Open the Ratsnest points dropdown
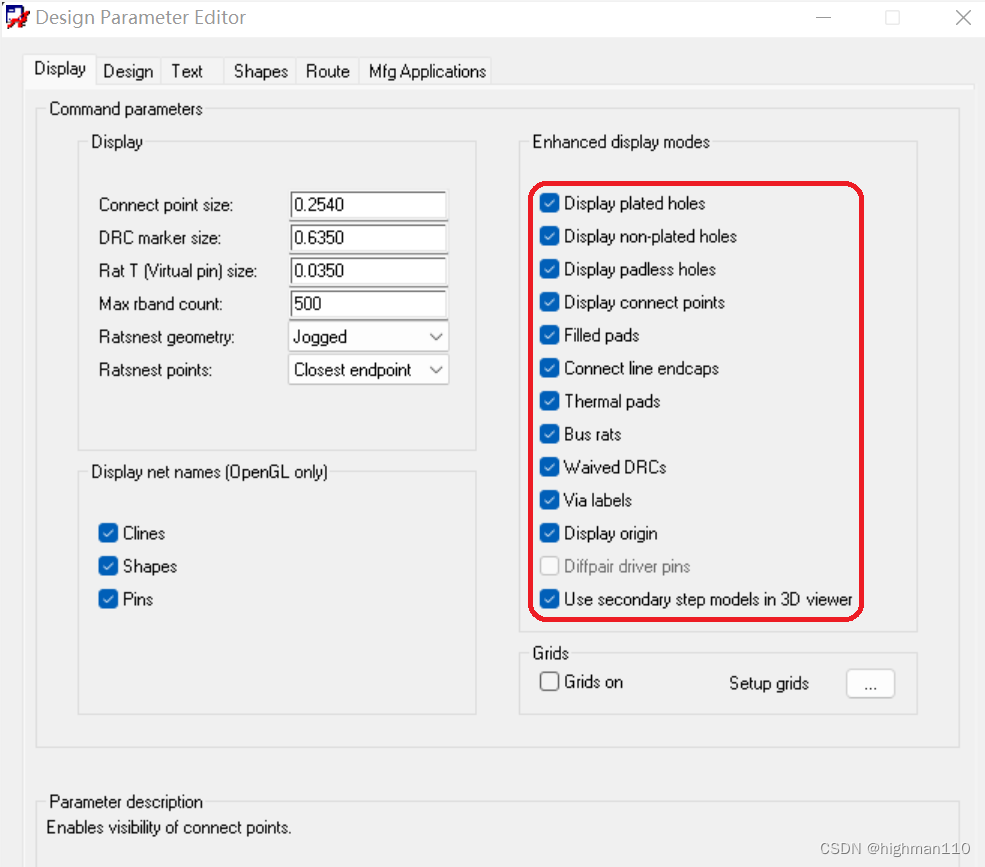 (x=368, y=370)
